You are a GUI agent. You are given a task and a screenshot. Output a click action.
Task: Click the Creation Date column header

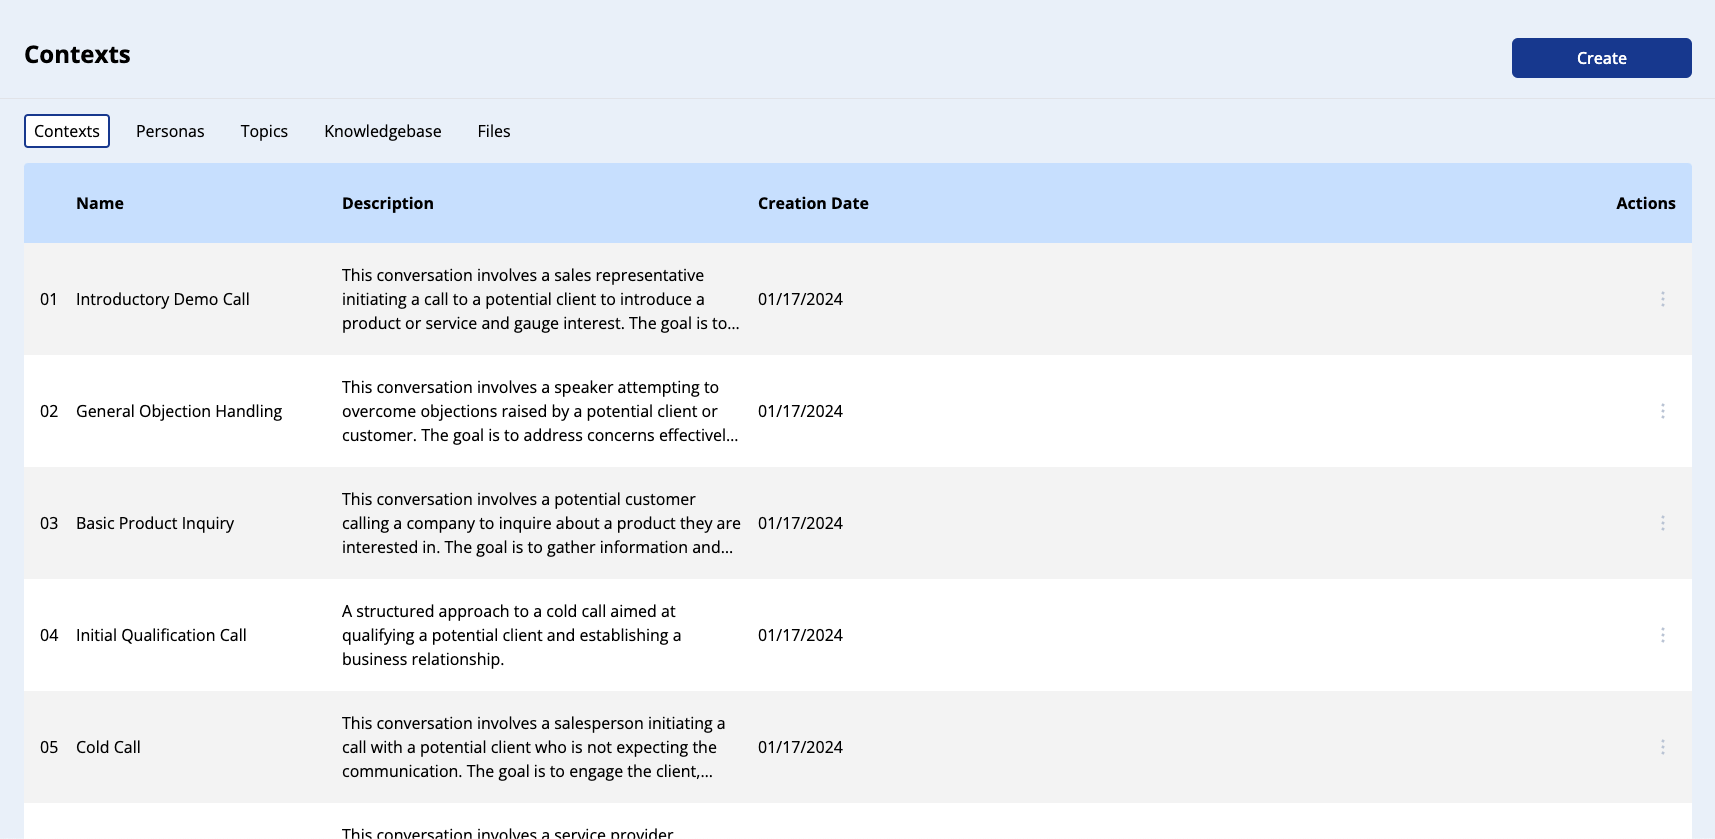[x=813, y=203]
